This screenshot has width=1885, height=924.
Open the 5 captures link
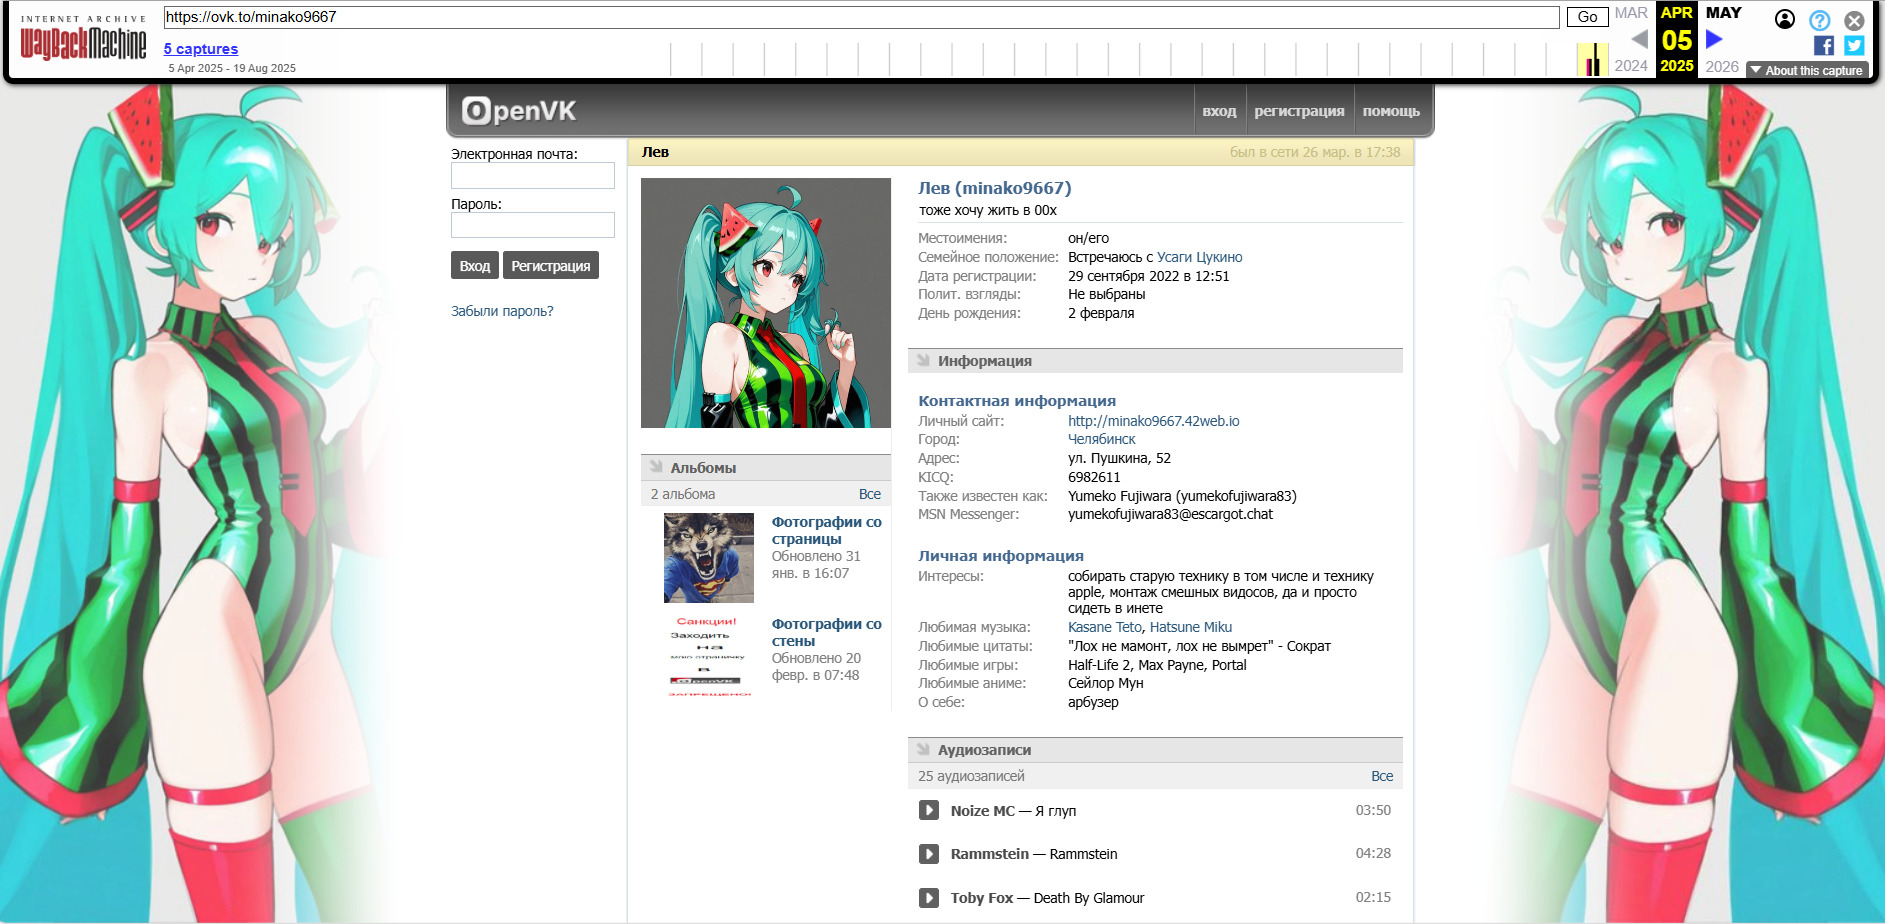pyautogui.click(x=201, y=49)
